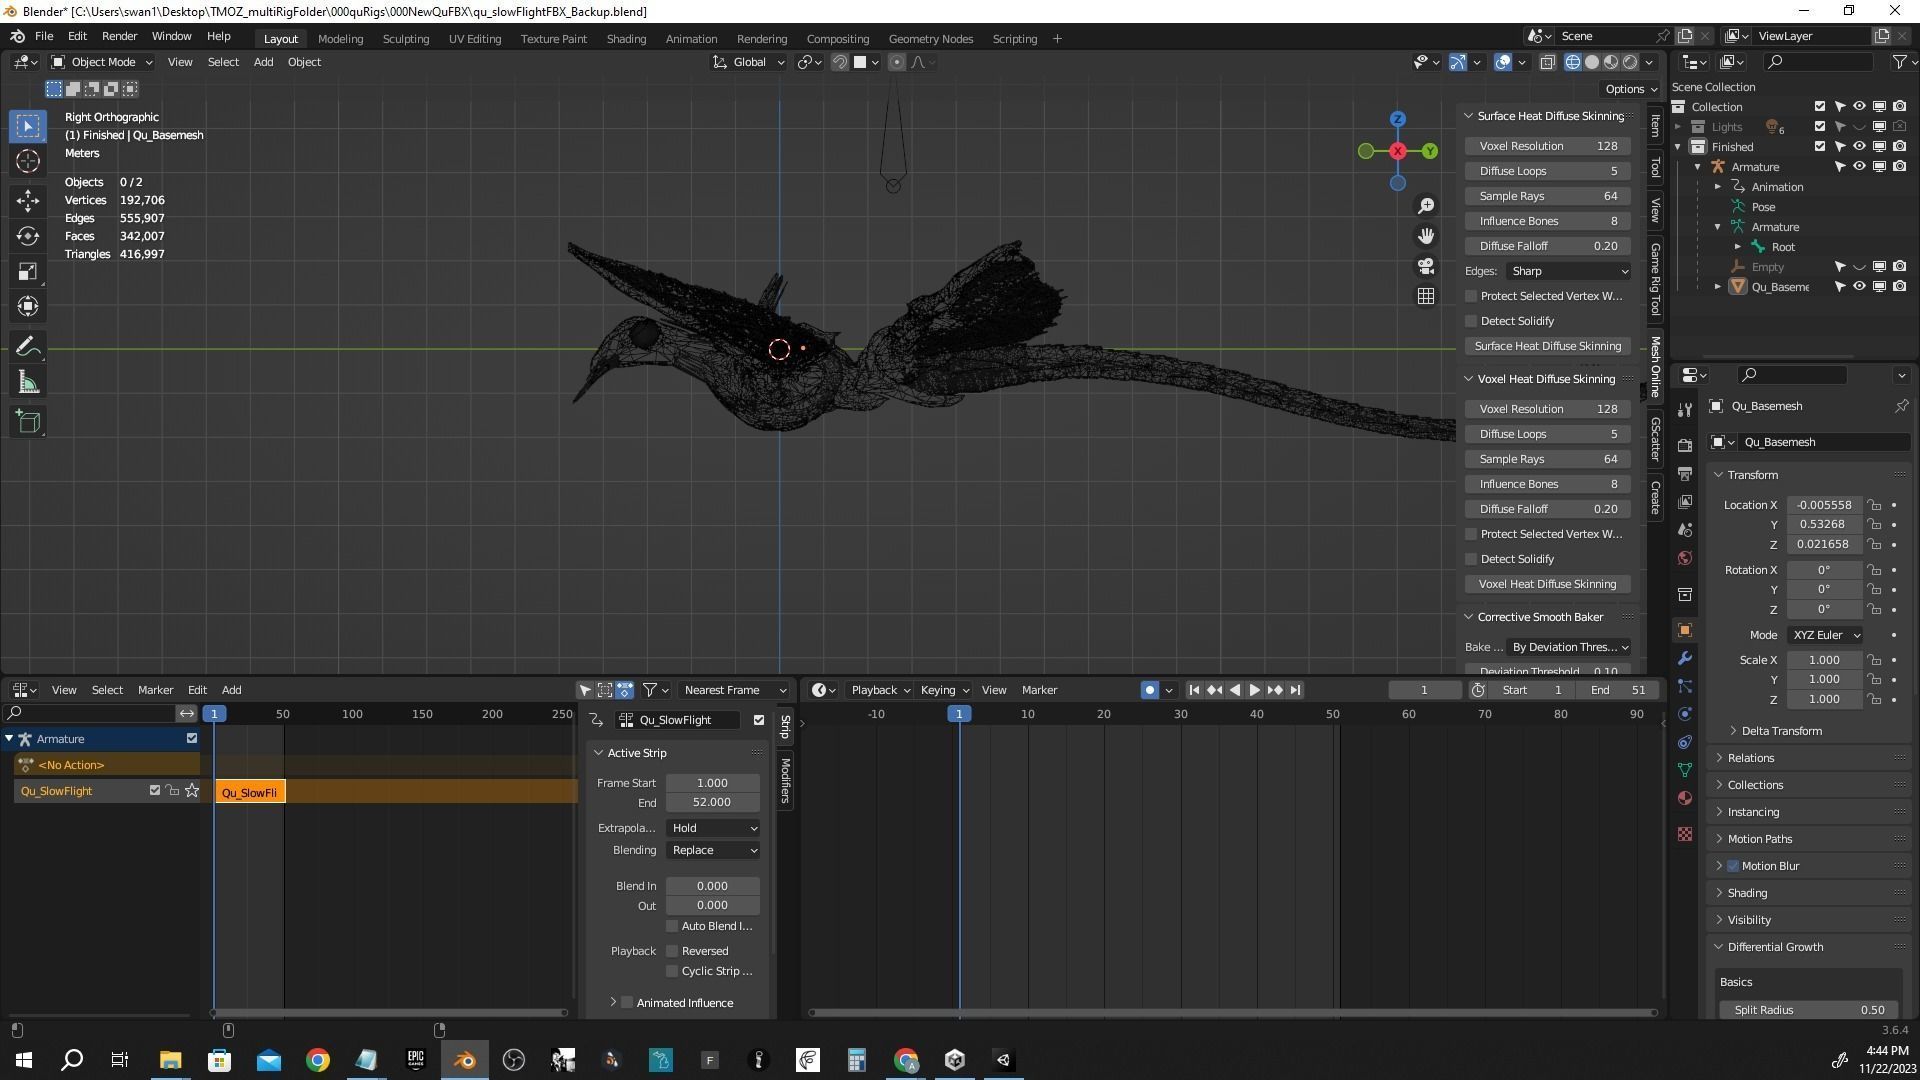Open the Render menu in top bar
The image size is (1920, 1080).
pos(119,36)
